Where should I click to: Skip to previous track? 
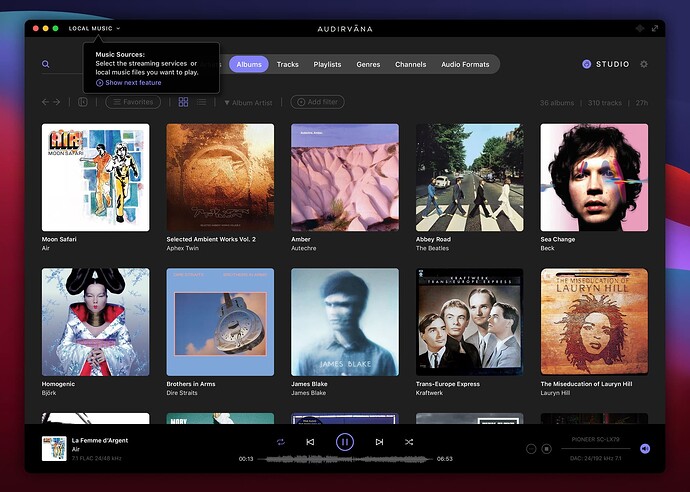coord(310,442)
